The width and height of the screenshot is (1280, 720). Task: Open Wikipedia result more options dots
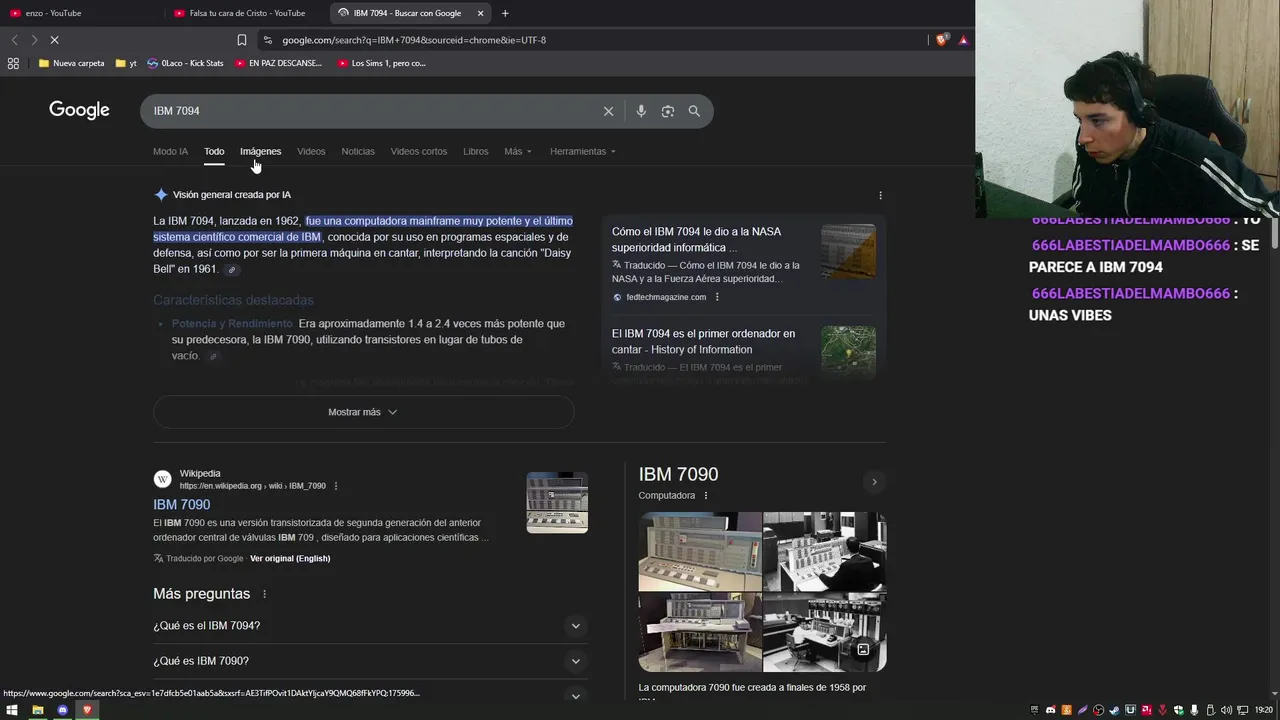point(336,486)
